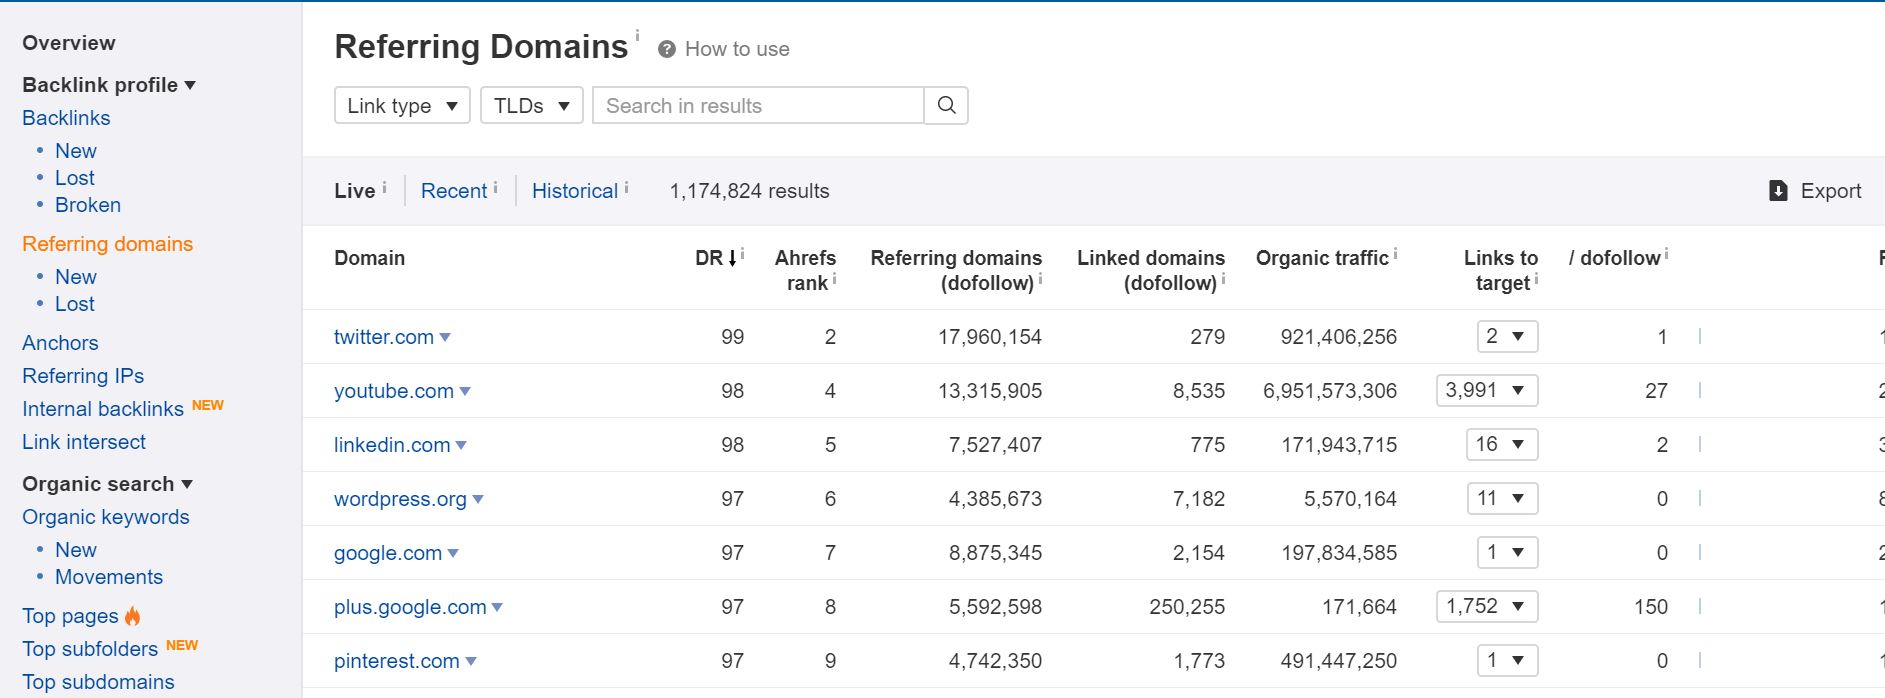Open Lost under Backlinks
Viewport: 1885px width, 698px height.
pos(75,178)
